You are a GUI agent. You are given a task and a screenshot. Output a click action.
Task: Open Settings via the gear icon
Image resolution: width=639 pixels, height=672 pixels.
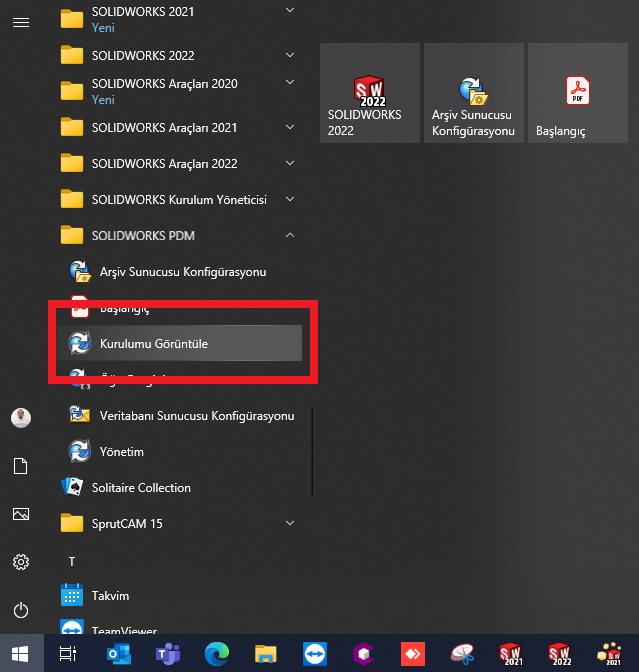(x=20, y=562)
